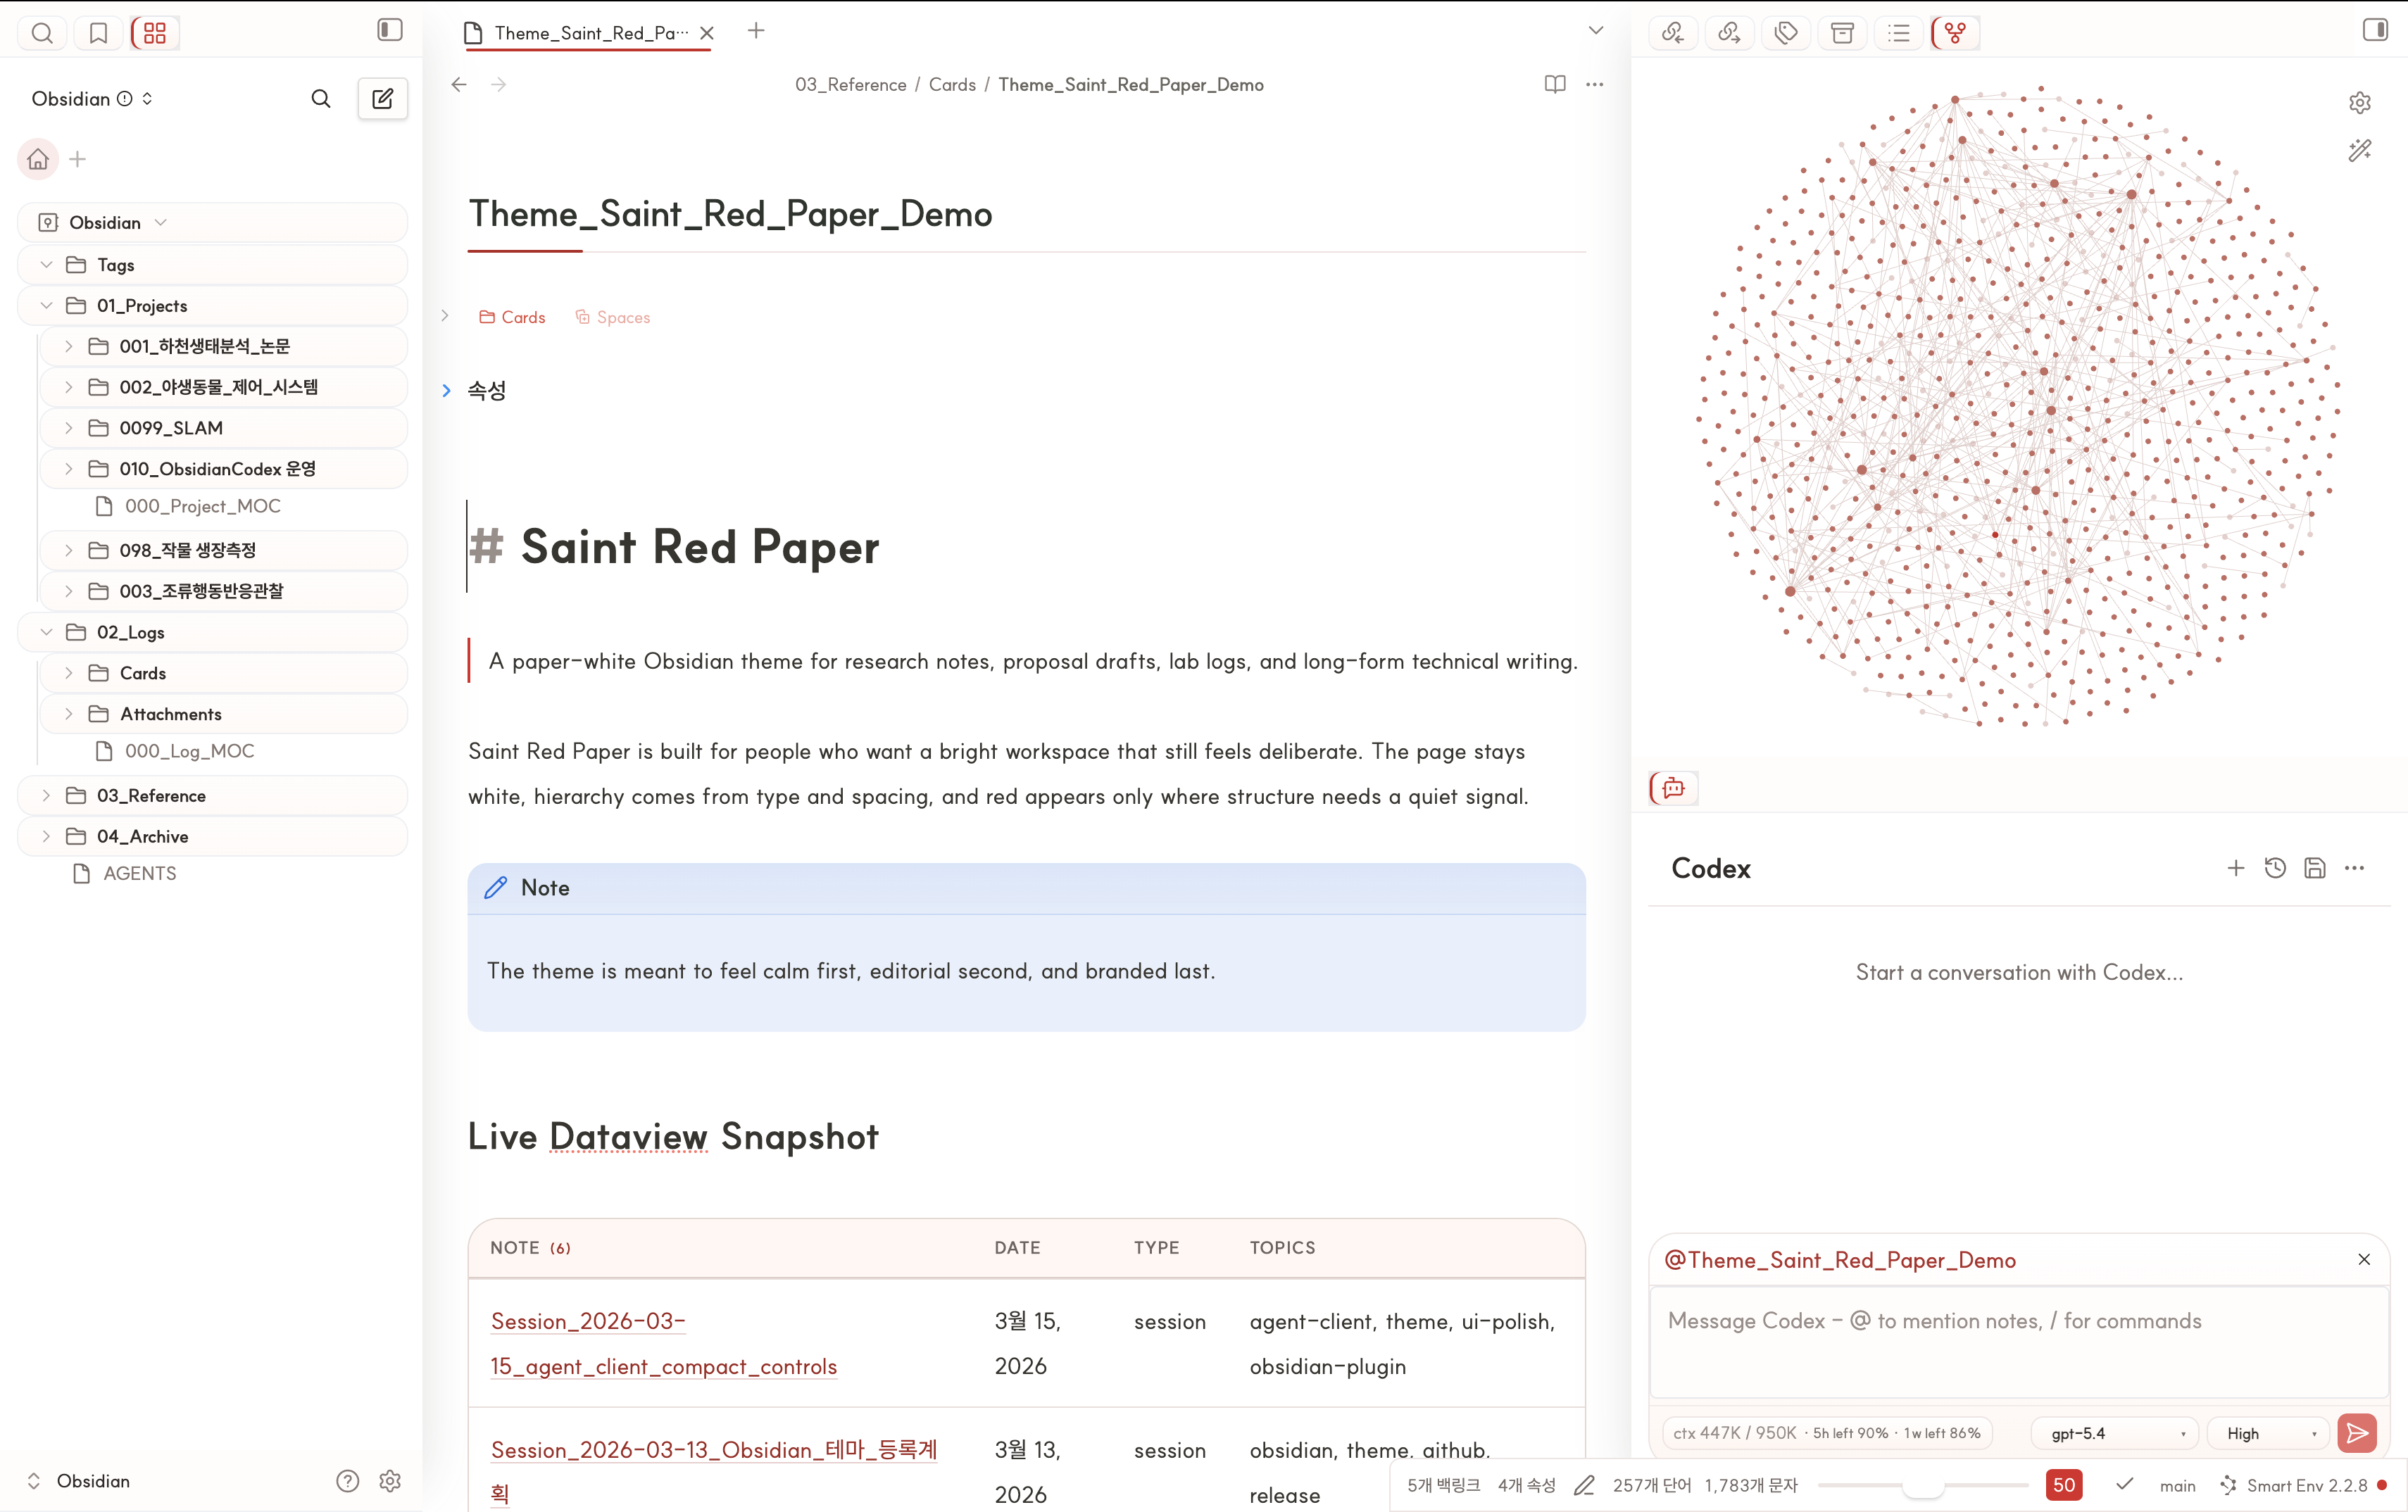Open the gpt-5.4 model dropdown
The height and width of the screenshot is (1512, 2408).
click(x=2114, y=1433)
